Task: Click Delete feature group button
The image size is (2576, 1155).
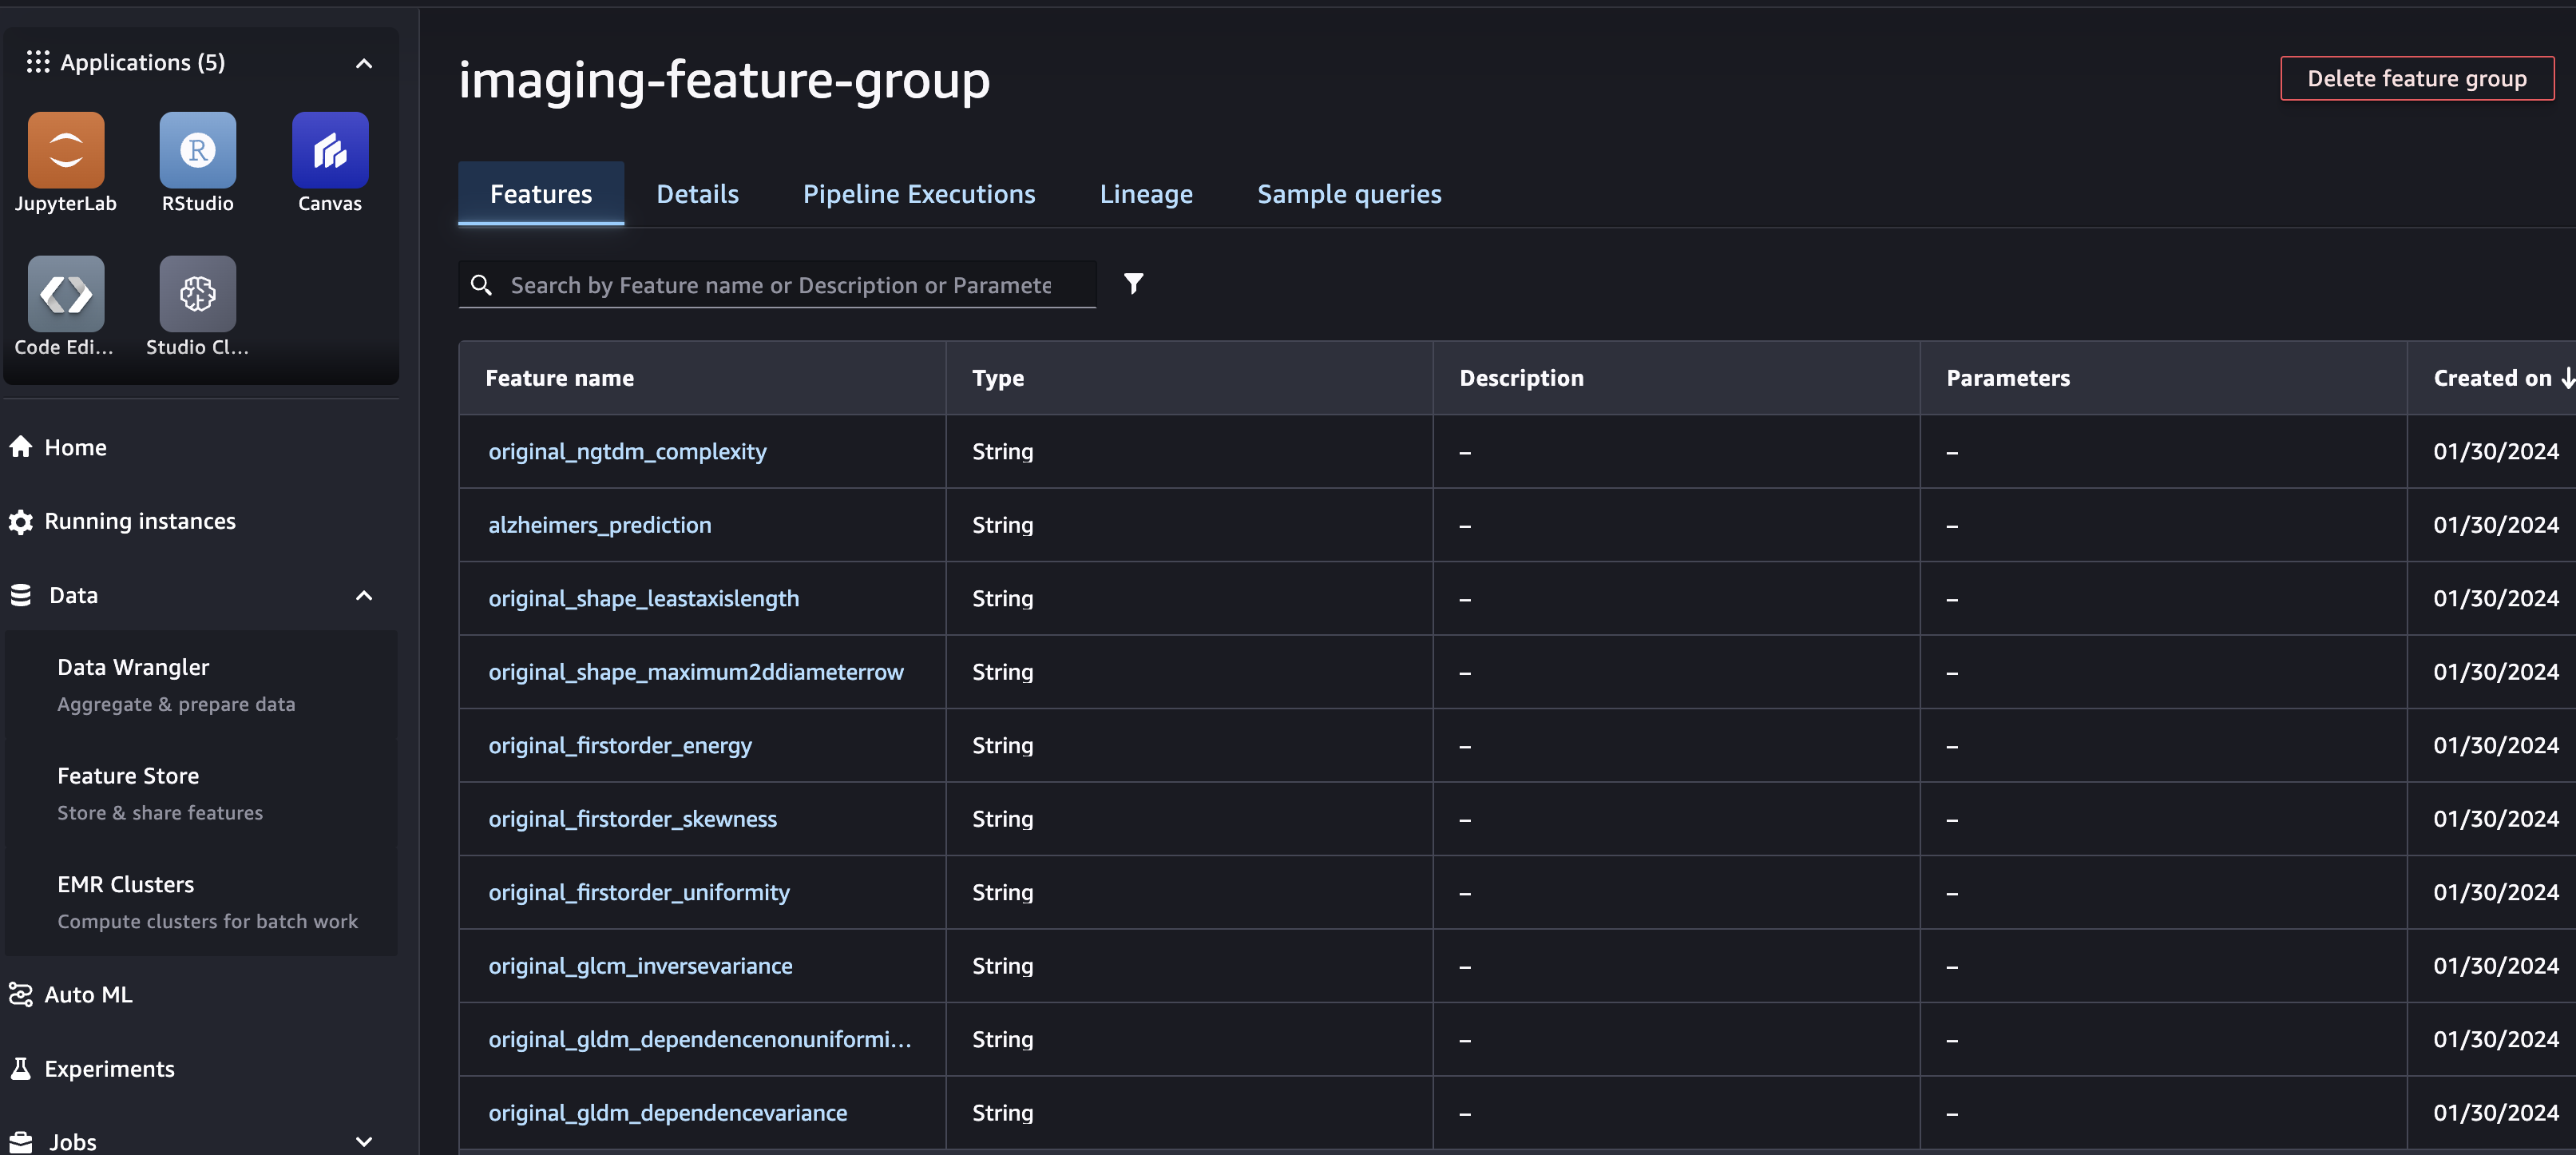Action: click(2416, 78)
